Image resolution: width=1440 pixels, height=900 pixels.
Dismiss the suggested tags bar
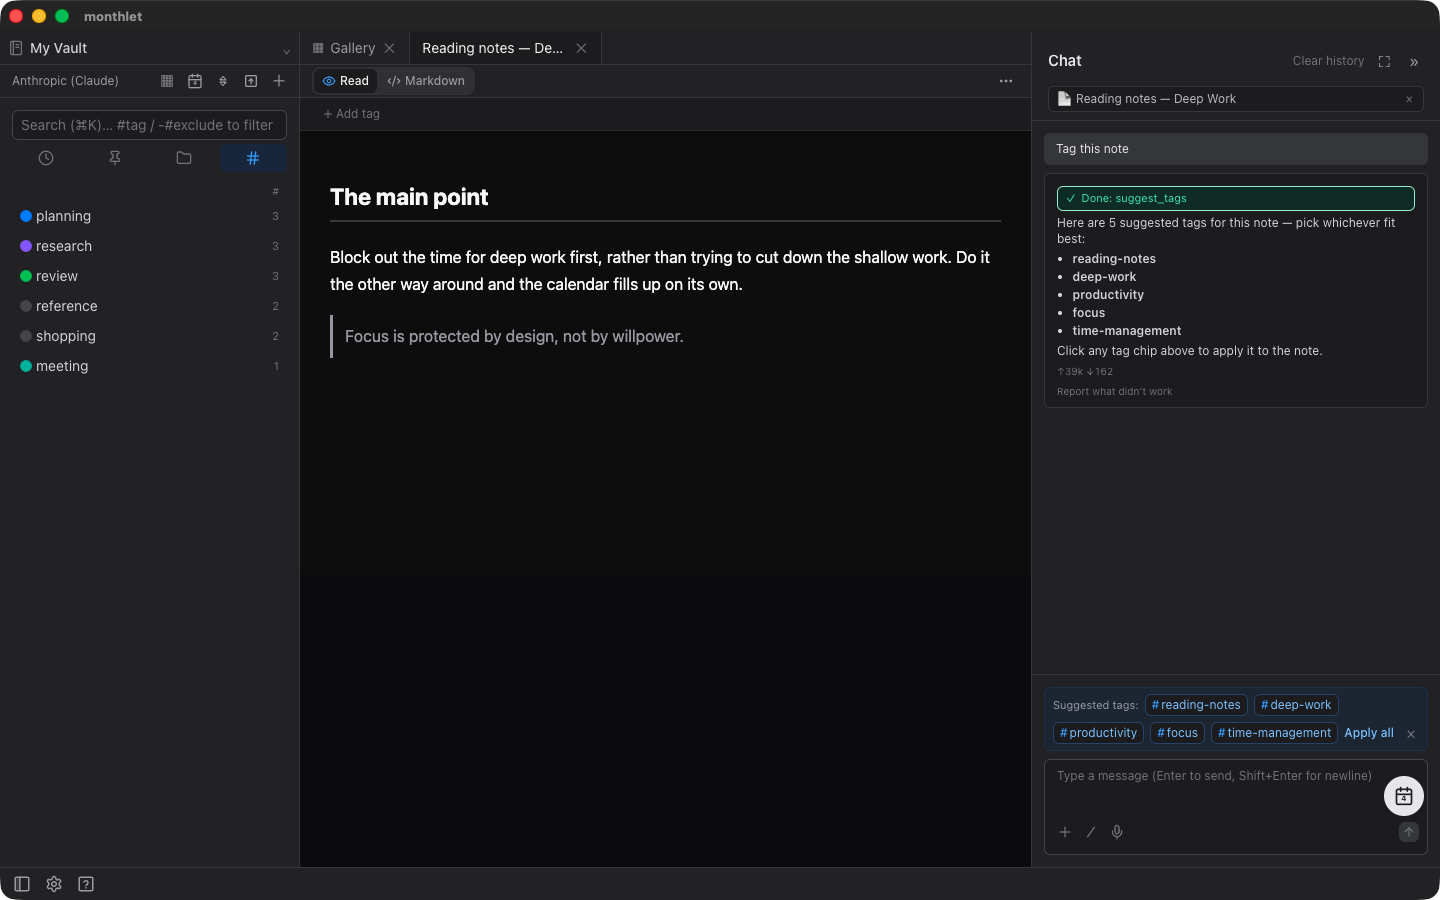click(x=1411, y=734)
